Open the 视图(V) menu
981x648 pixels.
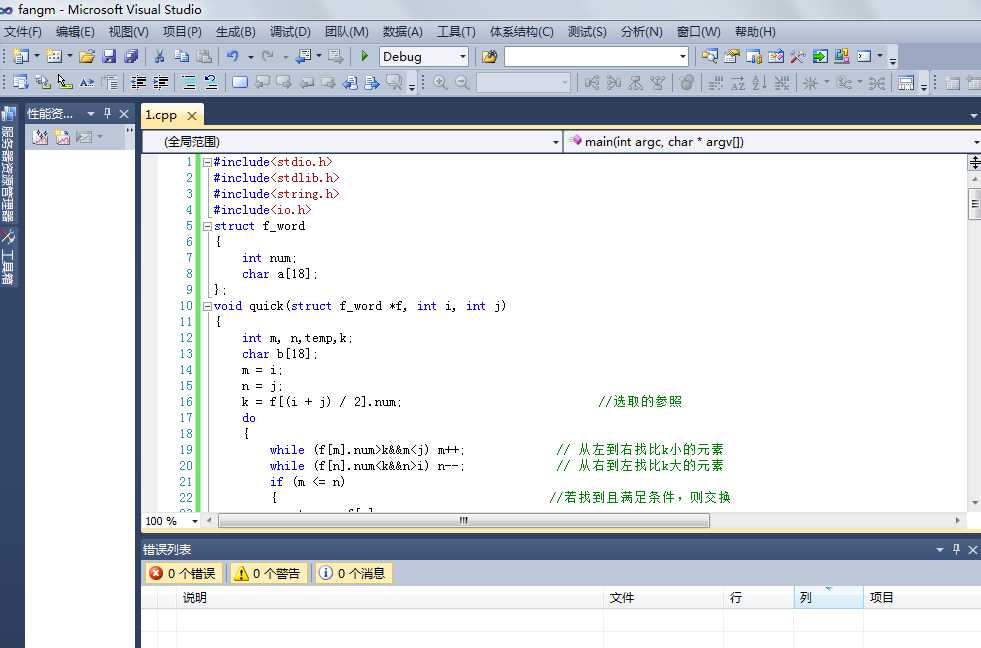tap(128, 32)
